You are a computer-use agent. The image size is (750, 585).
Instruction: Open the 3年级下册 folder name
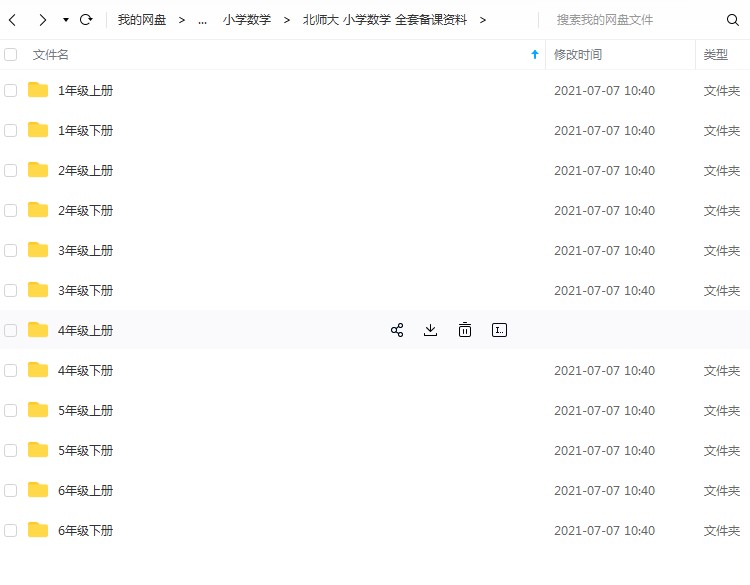tap(86, 290)
